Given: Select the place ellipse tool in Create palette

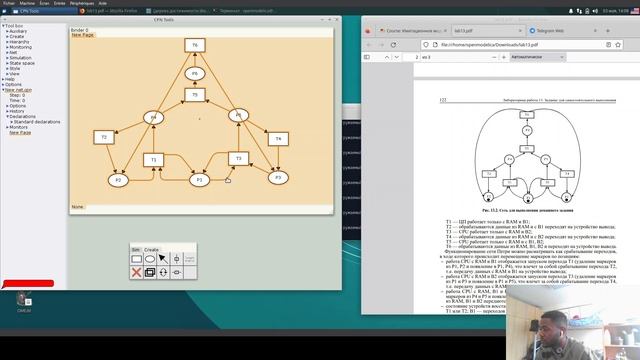Looking at the screenshot, I should coord(150,259).
